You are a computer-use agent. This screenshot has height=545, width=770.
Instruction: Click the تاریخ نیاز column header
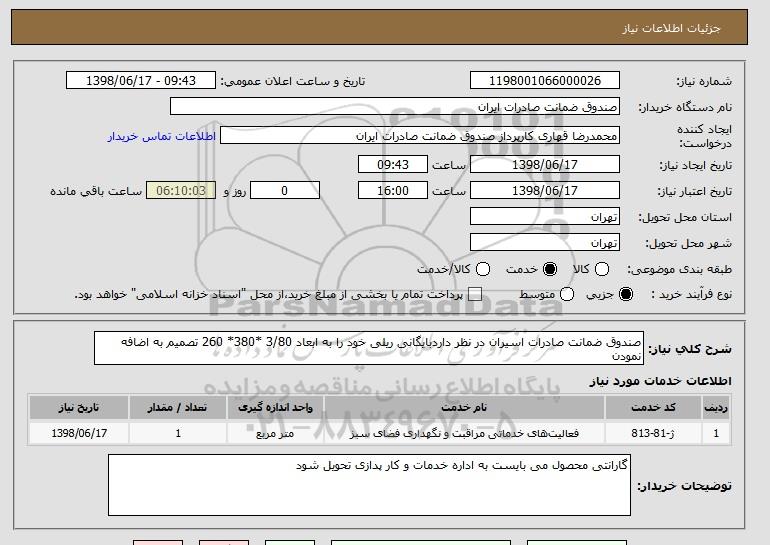[x=79, y=408]
